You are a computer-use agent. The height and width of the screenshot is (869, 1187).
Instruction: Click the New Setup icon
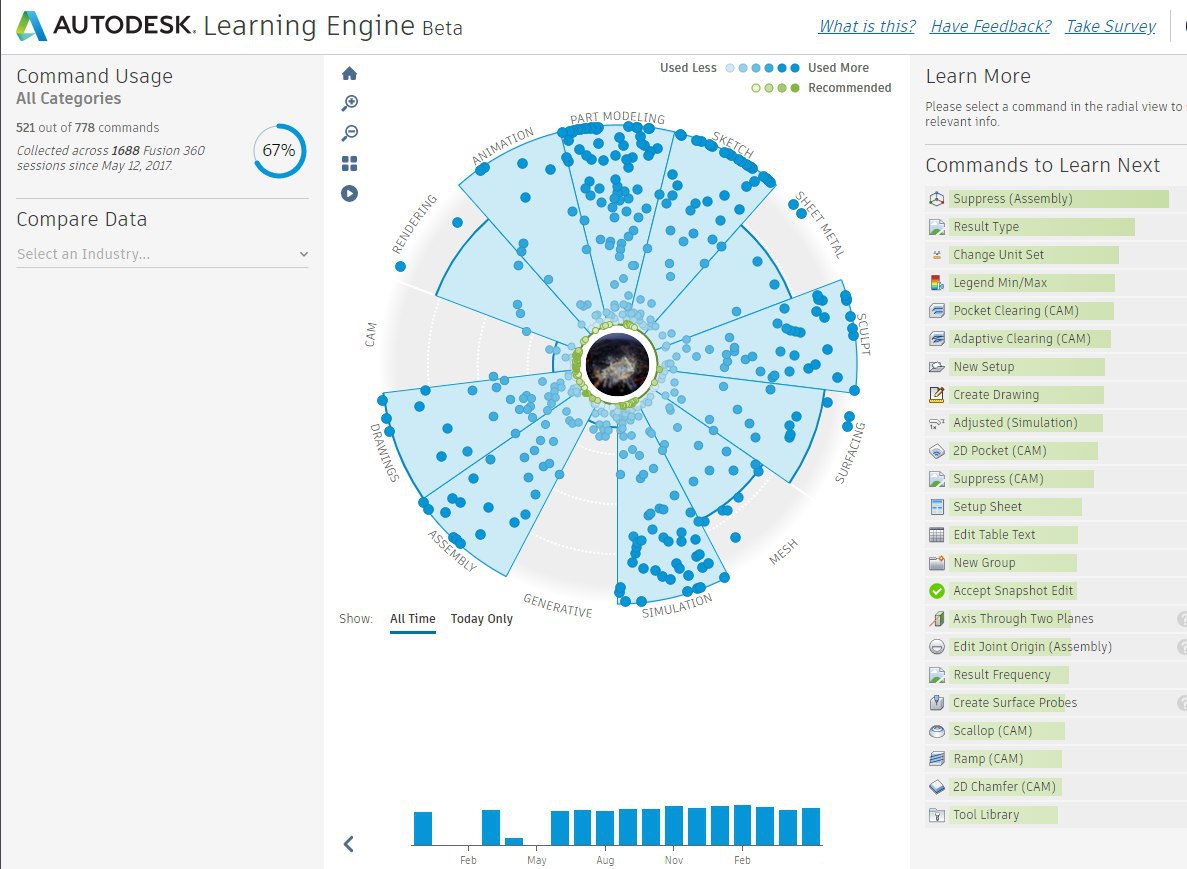936,367
